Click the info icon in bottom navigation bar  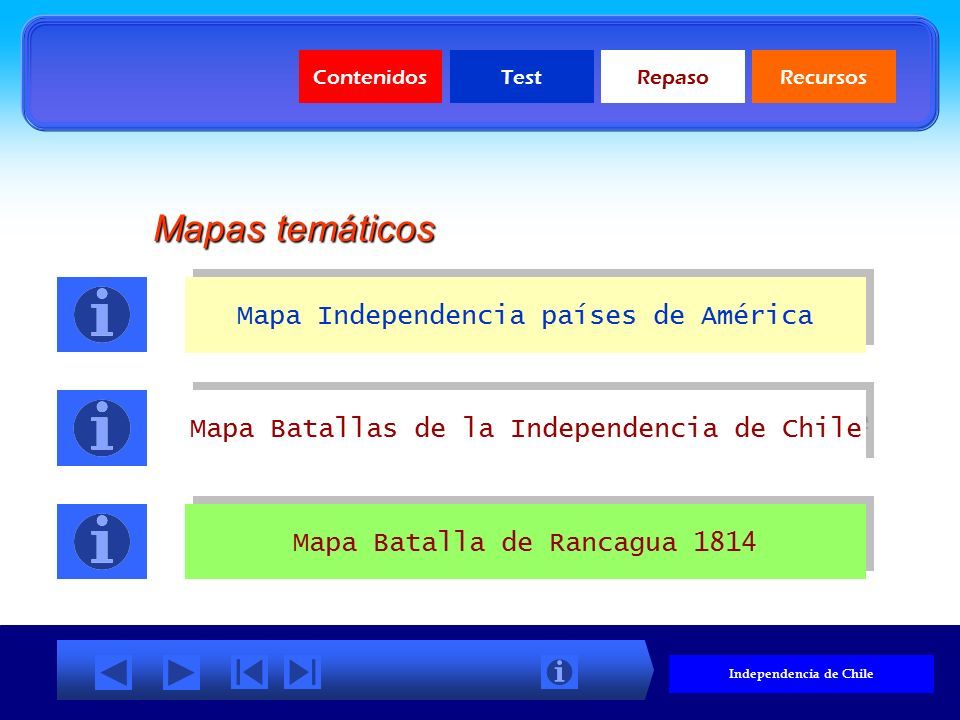pyautogui.click(x=559, y=672)
